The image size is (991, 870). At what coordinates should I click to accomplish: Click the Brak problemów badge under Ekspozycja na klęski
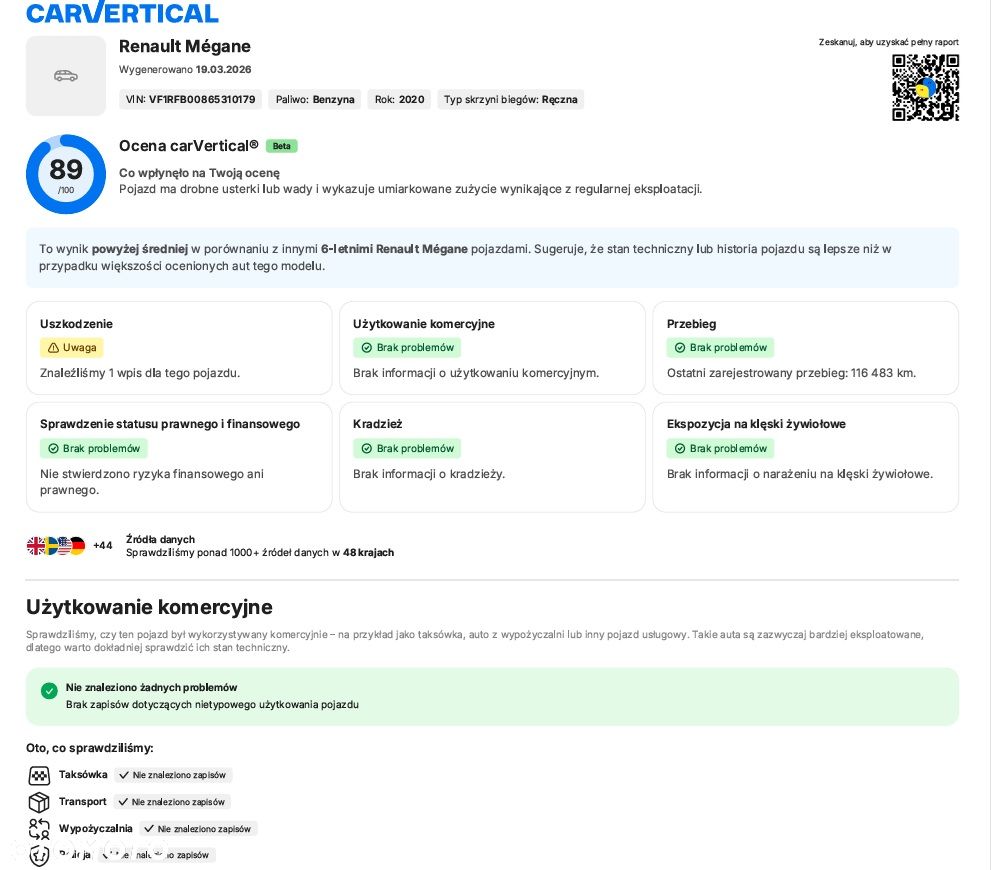[720, 449]
